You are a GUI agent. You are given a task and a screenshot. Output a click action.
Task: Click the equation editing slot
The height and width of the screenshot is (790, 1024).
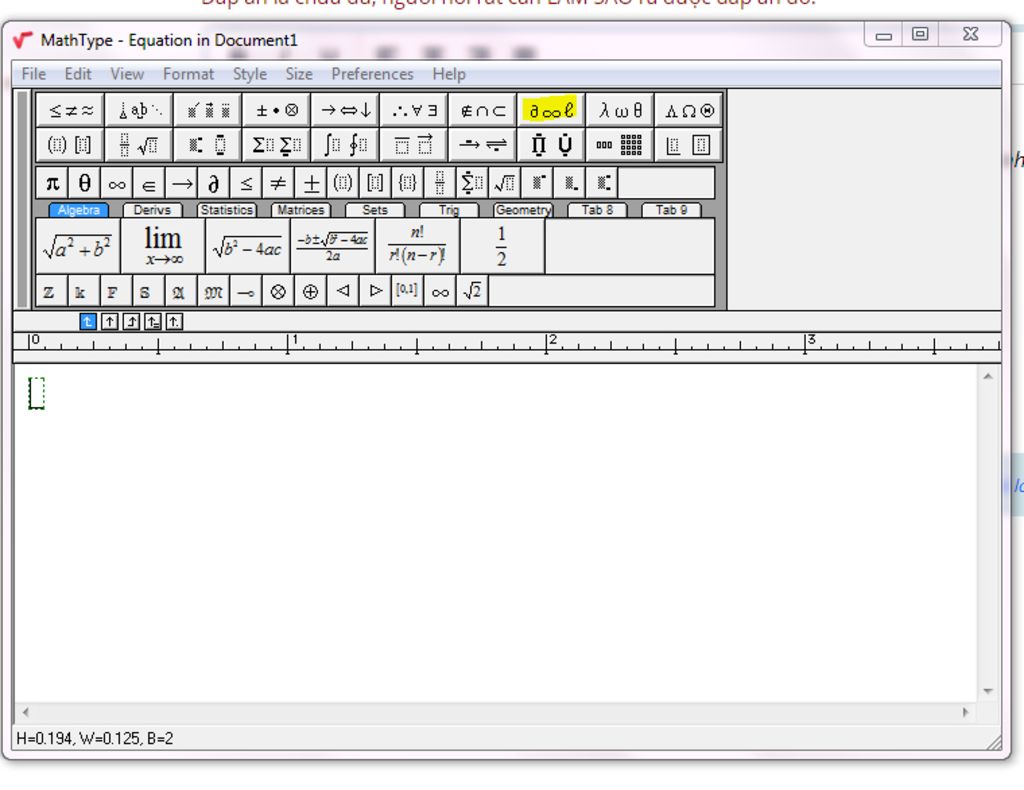[x=37, y=394]
